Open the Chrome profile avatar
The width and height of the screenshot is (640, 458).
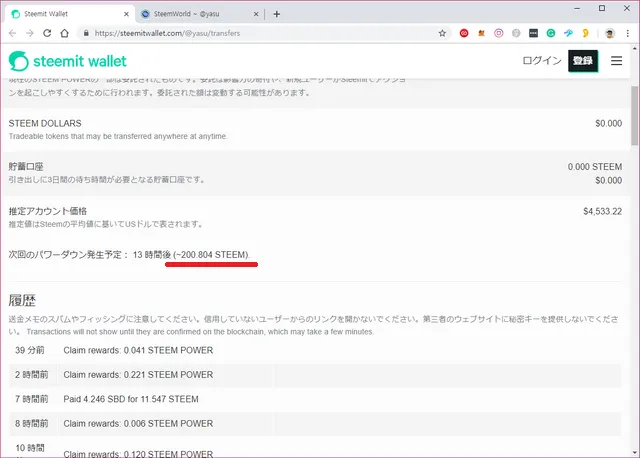pos(610,33)
